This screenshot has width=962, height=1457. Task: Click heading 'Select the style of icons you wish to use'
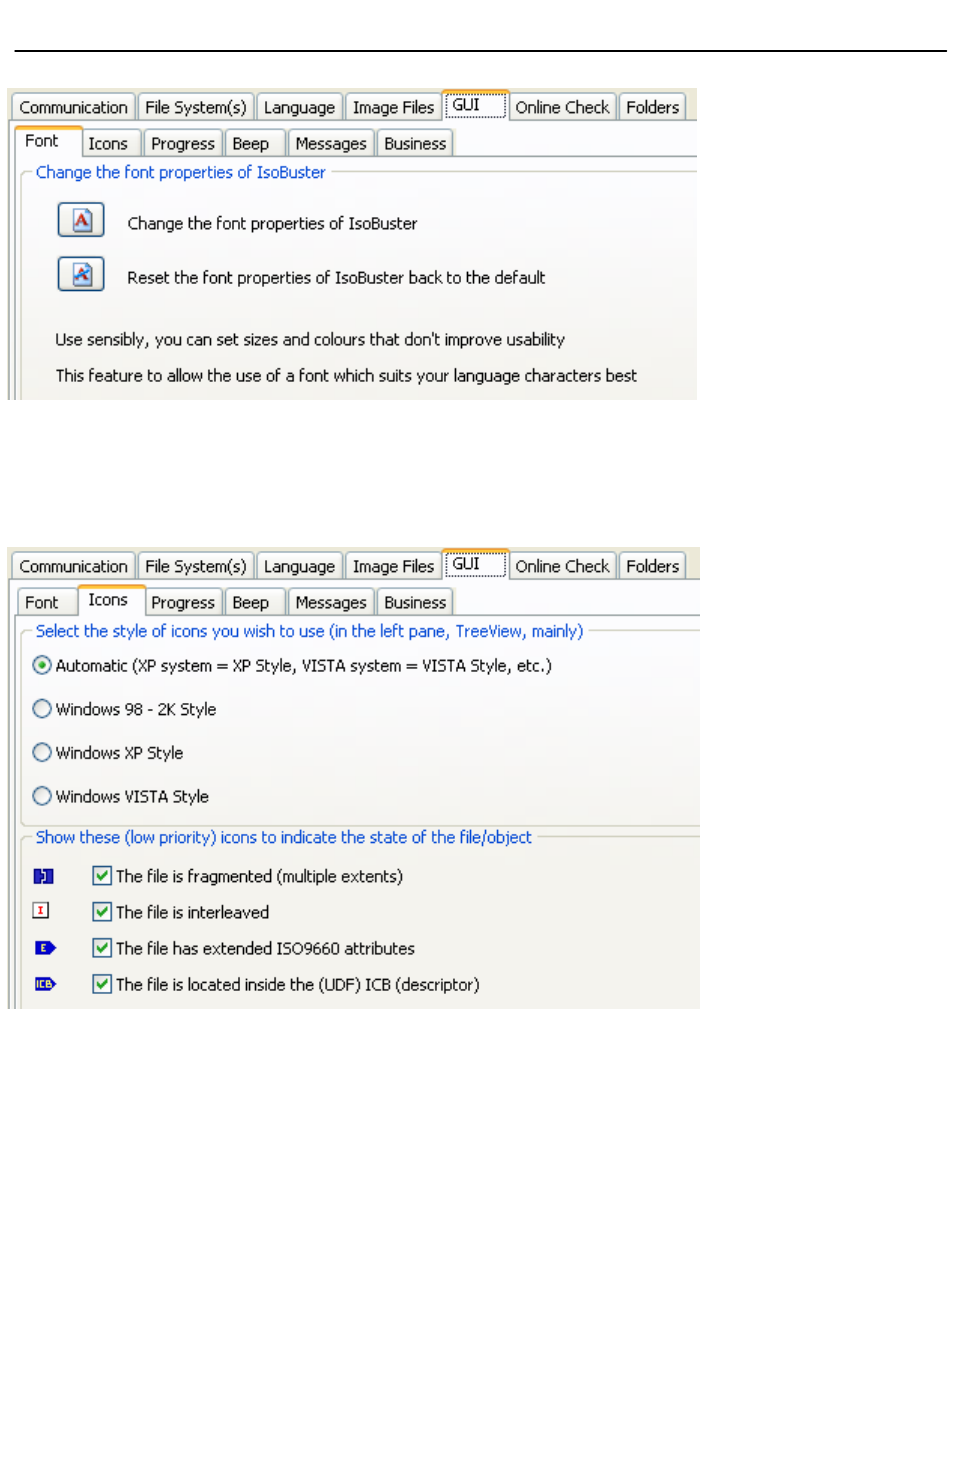pyautogui.click(x=309, y=631)
